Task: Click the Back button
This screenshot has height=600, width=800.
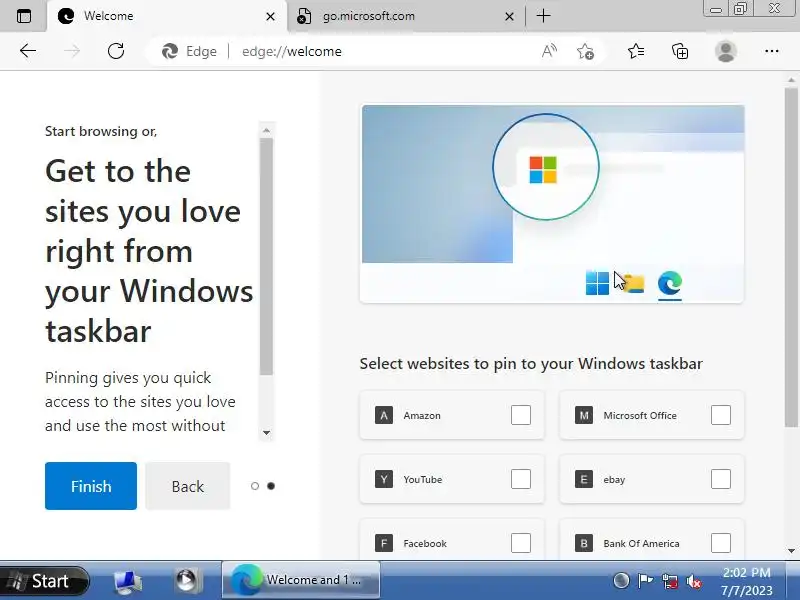Action: click(x=187, y=486)
